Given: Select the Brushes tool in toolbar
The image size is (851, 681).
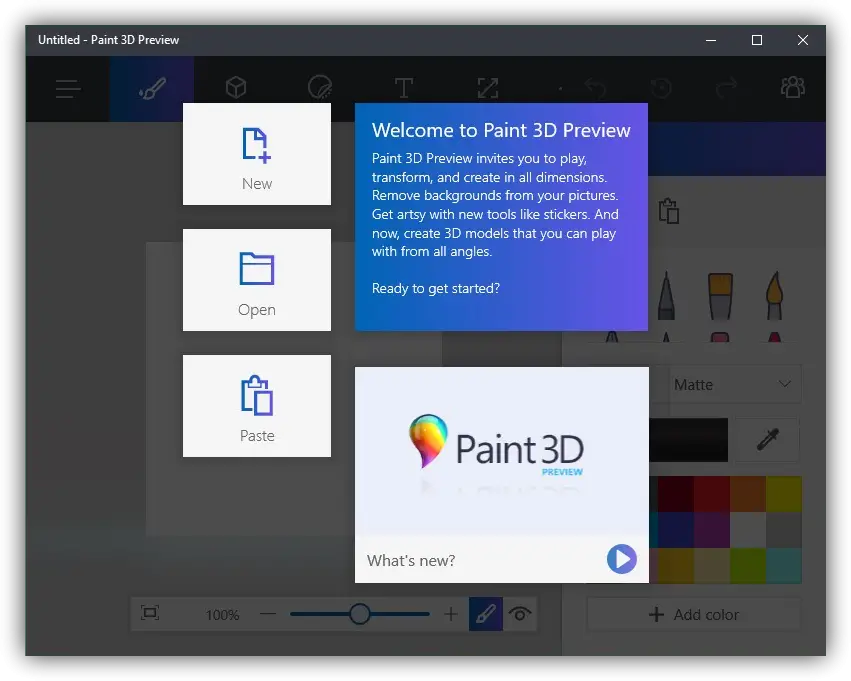Looking at the screenshot, I should [152, 89].
